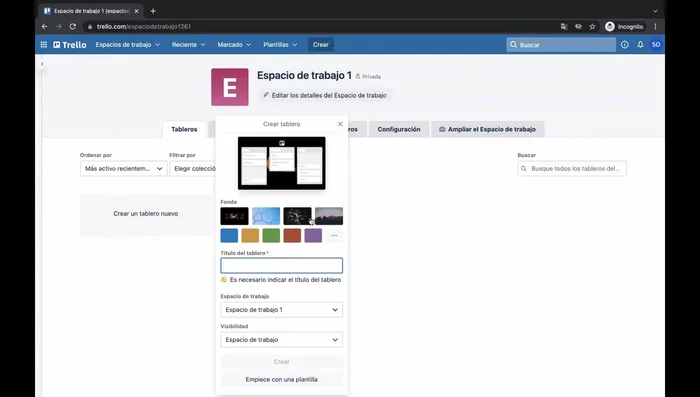Open Marcado dropdown menu
This screenshot has height=397, width=700.
234,45
